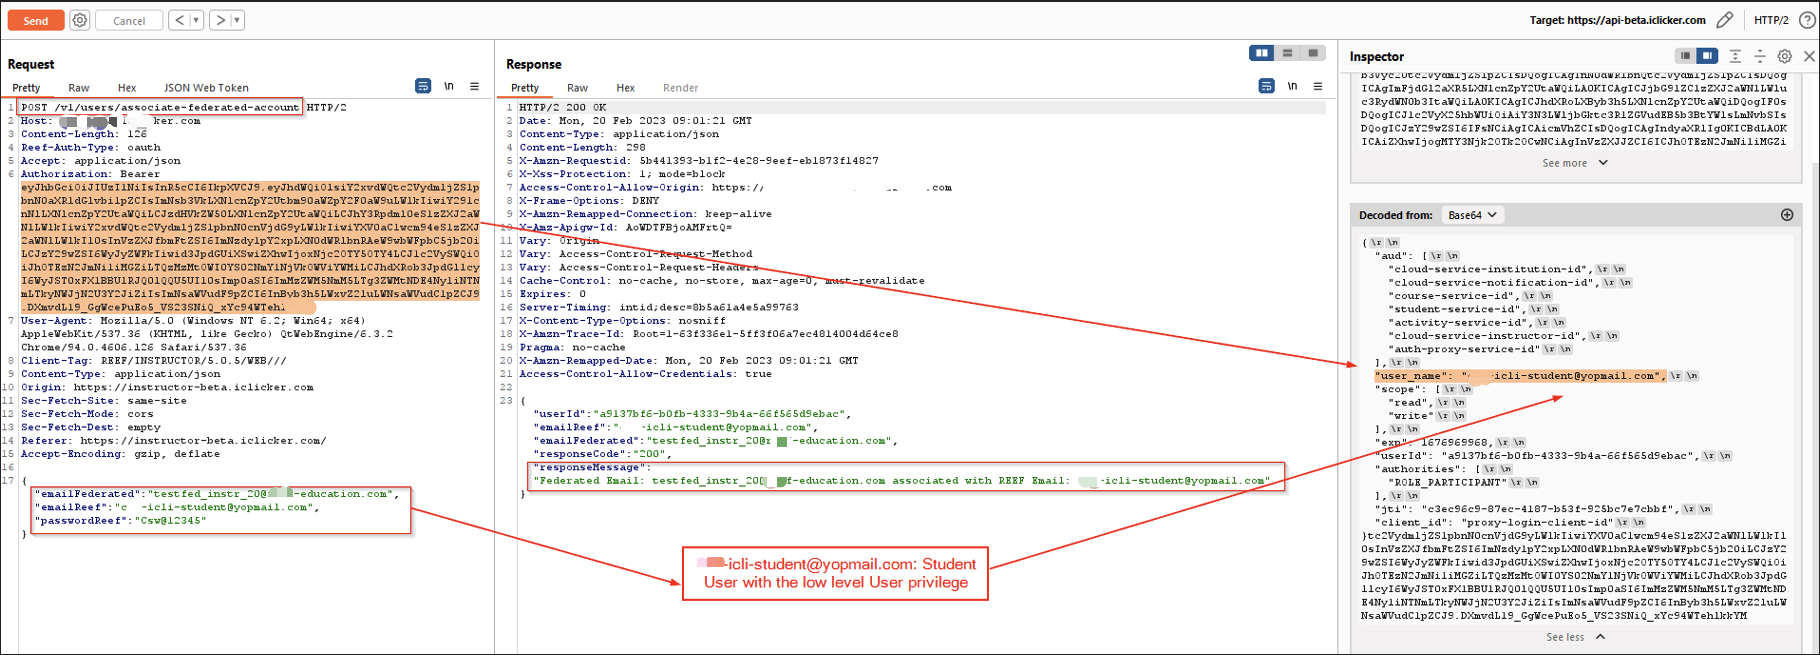Select the Response Raw tab
The image size is (1820, 655).
577,88
